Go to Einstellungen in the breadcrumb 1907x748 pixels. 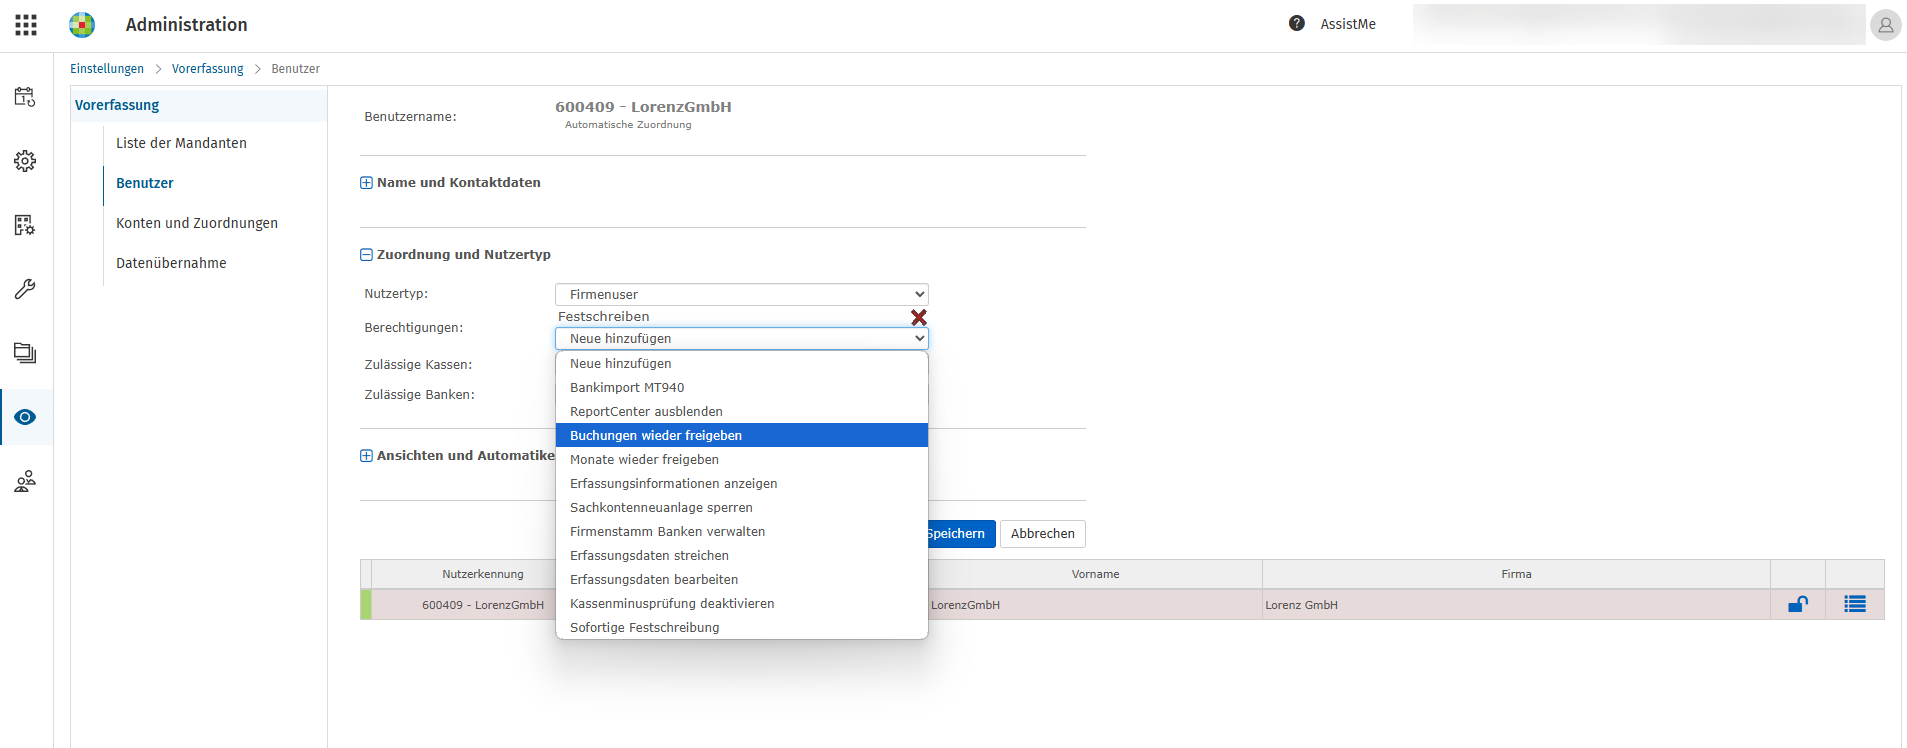[107, 69]
